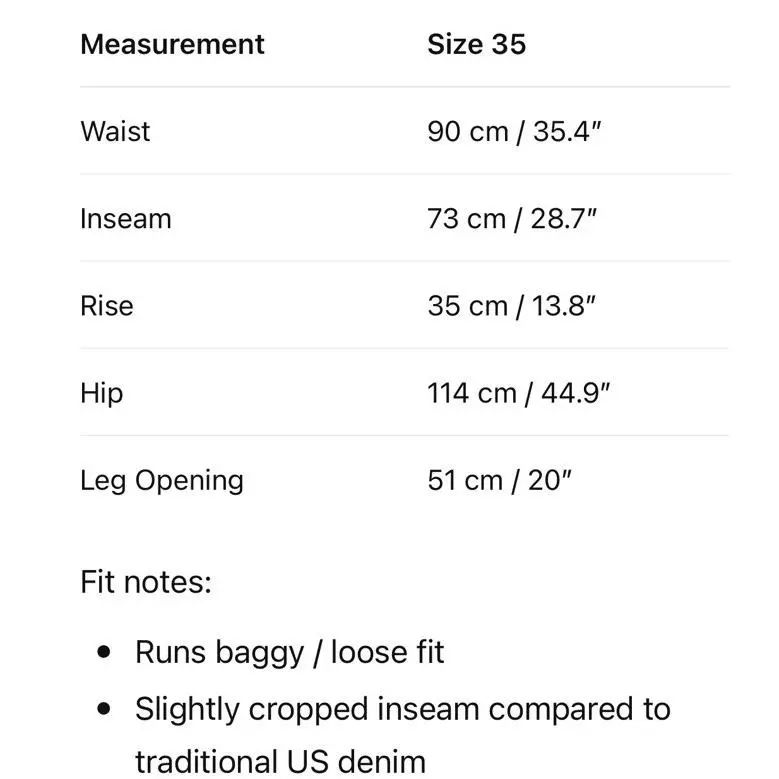Image resolution: width=779 pixels, height=779 pixels.
Task: Click the Size 35 column header
Action: pyautogui.click(x=476, y=44)
